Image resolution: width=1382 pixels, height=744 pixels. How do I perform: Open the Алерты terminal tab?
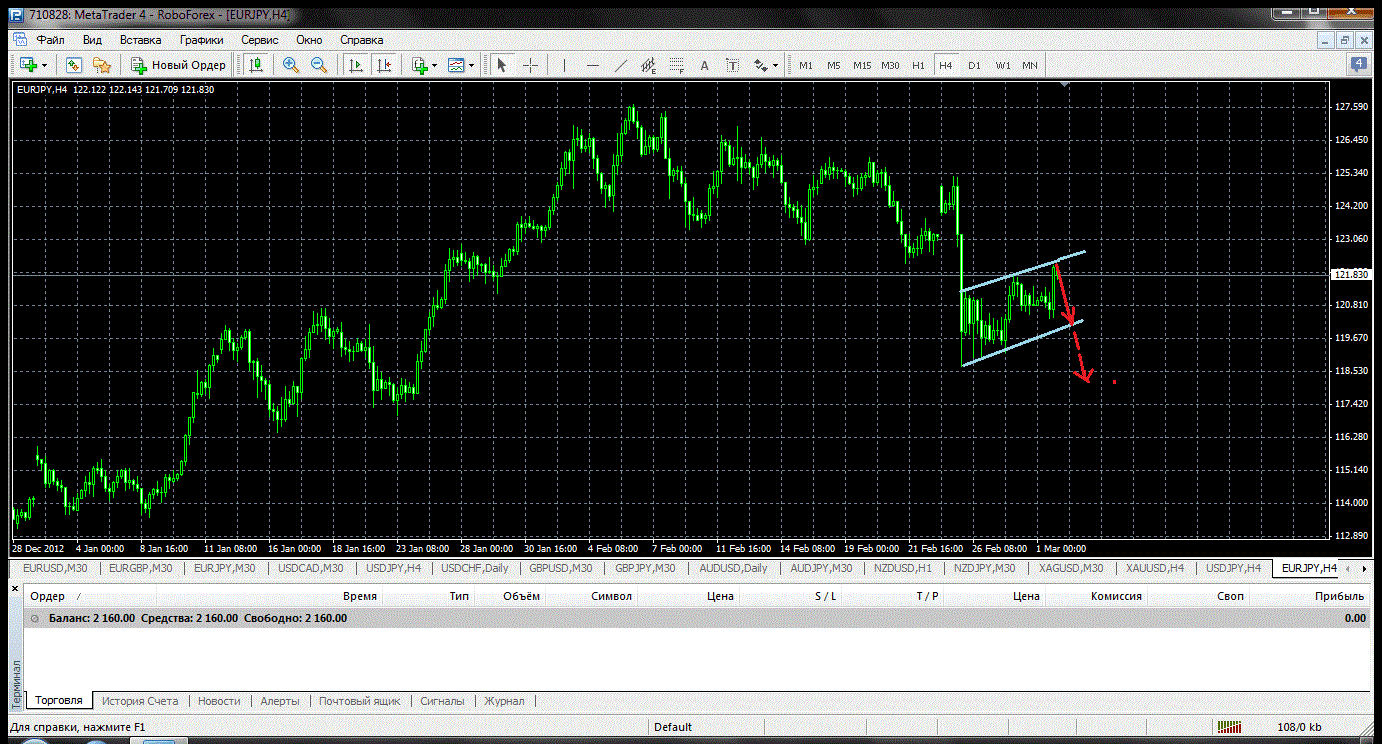pos(280,701)
